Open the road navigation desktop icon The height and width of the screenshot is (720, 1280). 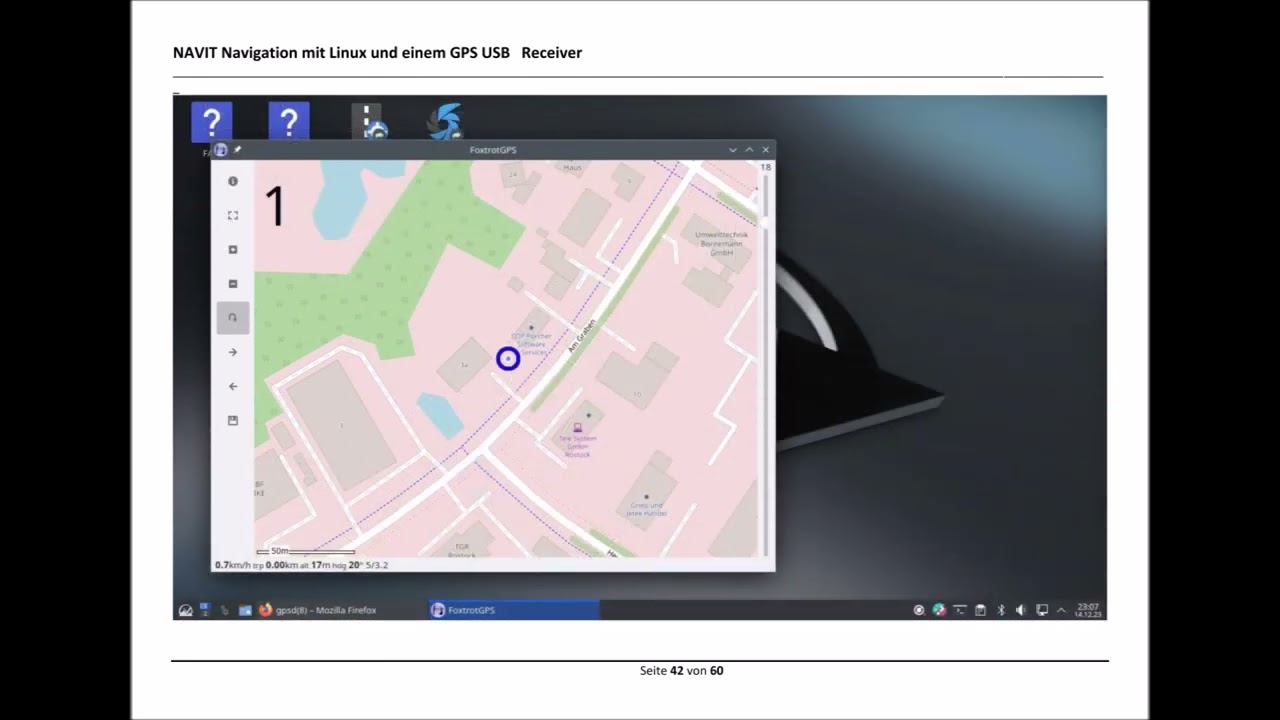point(368,122)
